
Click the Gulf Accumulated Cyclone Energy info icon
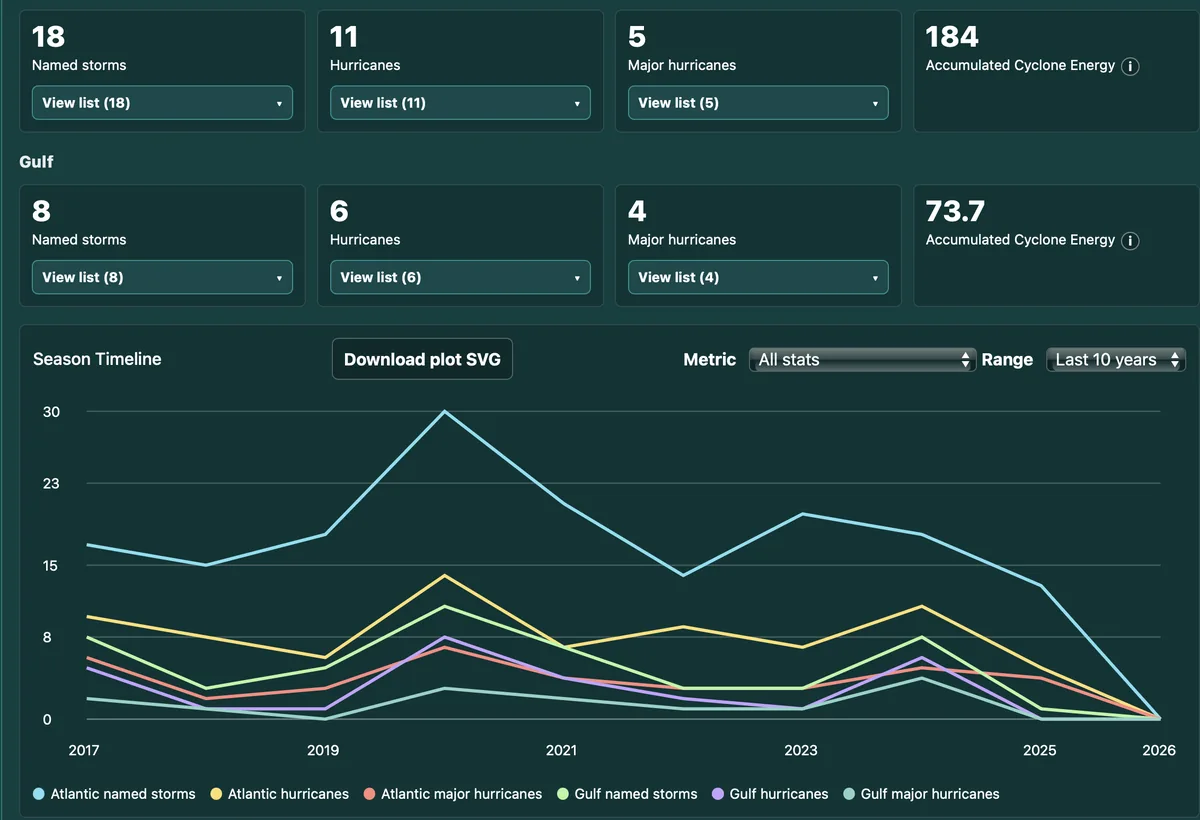tap(1131, 241)
